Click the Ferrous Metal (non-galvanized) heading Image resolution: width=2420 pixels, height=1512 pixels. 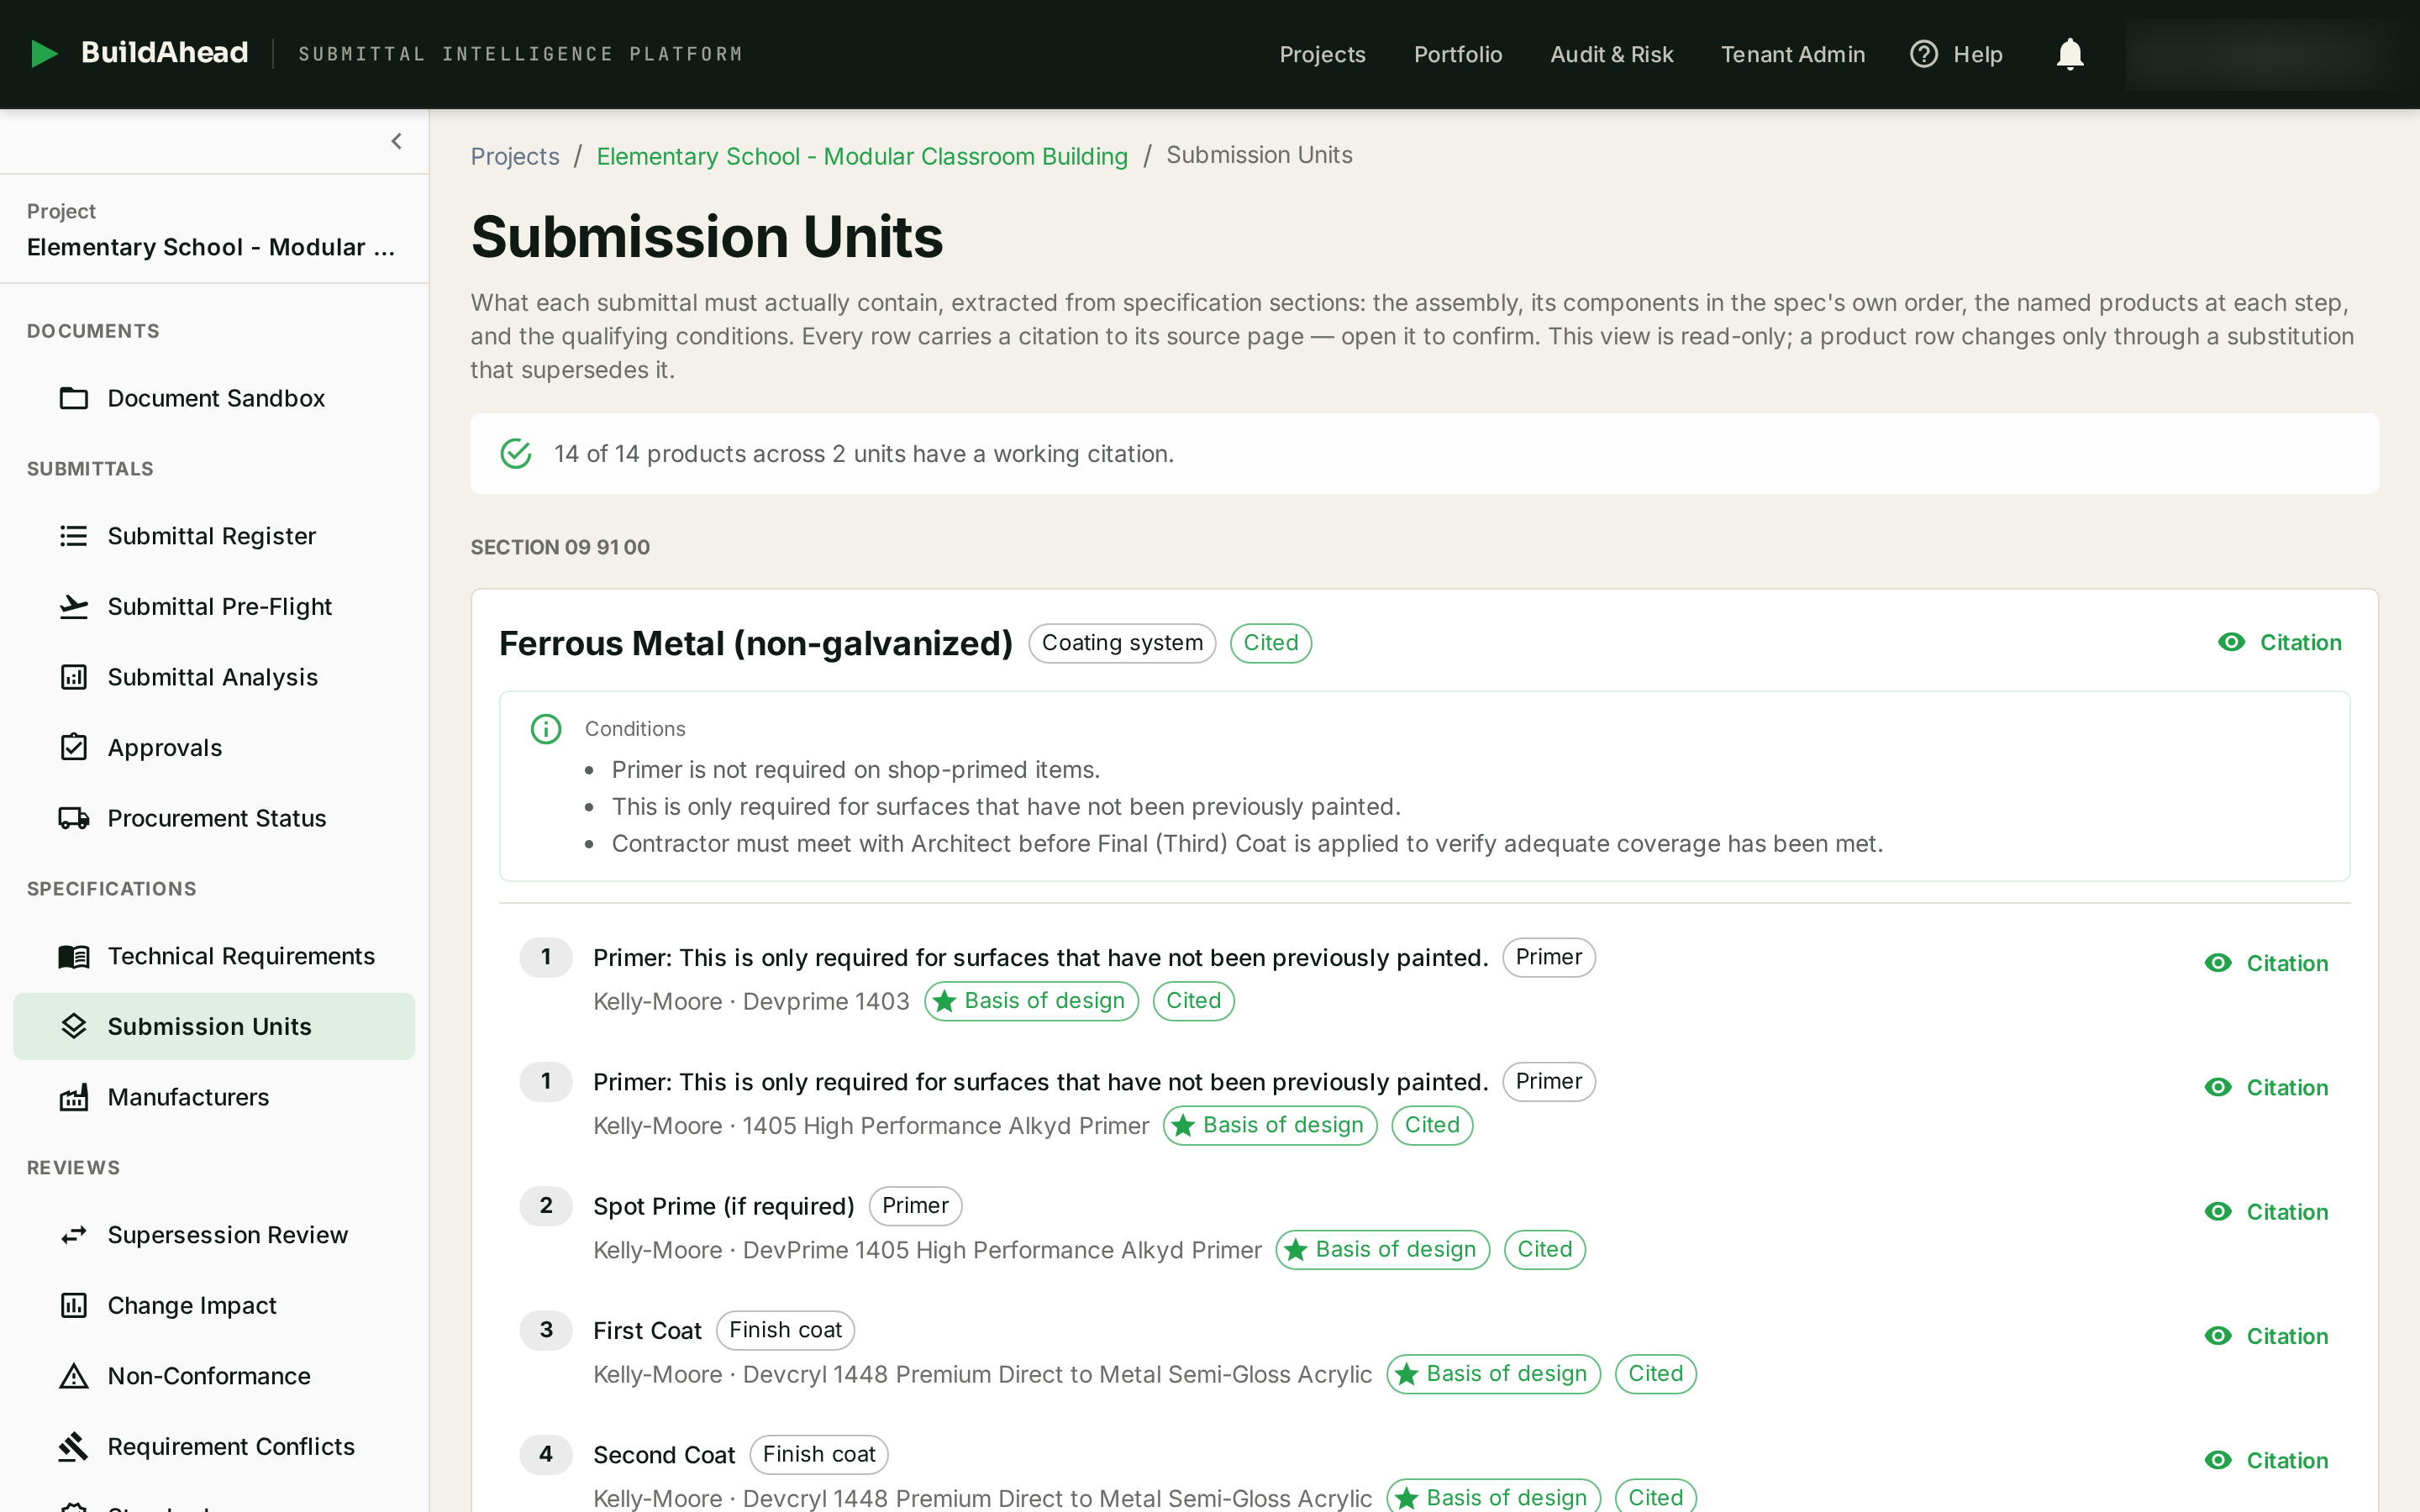pos(755,643)
